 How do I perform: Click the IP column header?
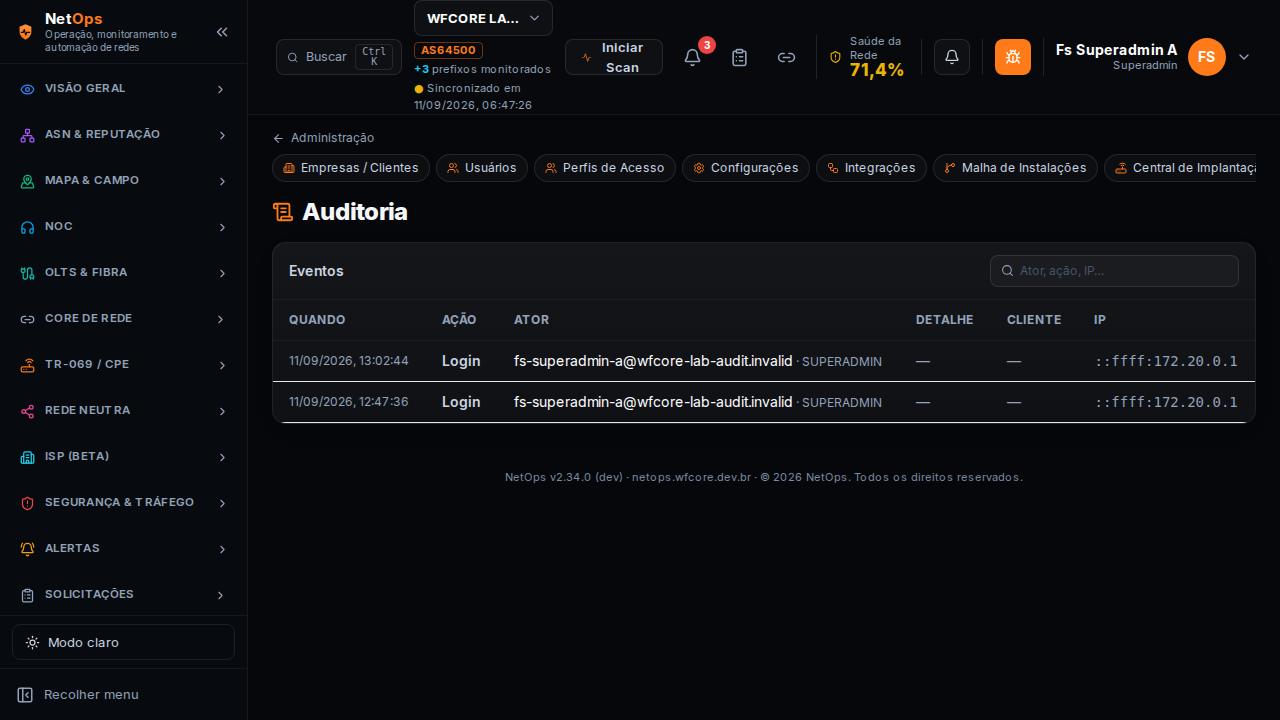1100,320
